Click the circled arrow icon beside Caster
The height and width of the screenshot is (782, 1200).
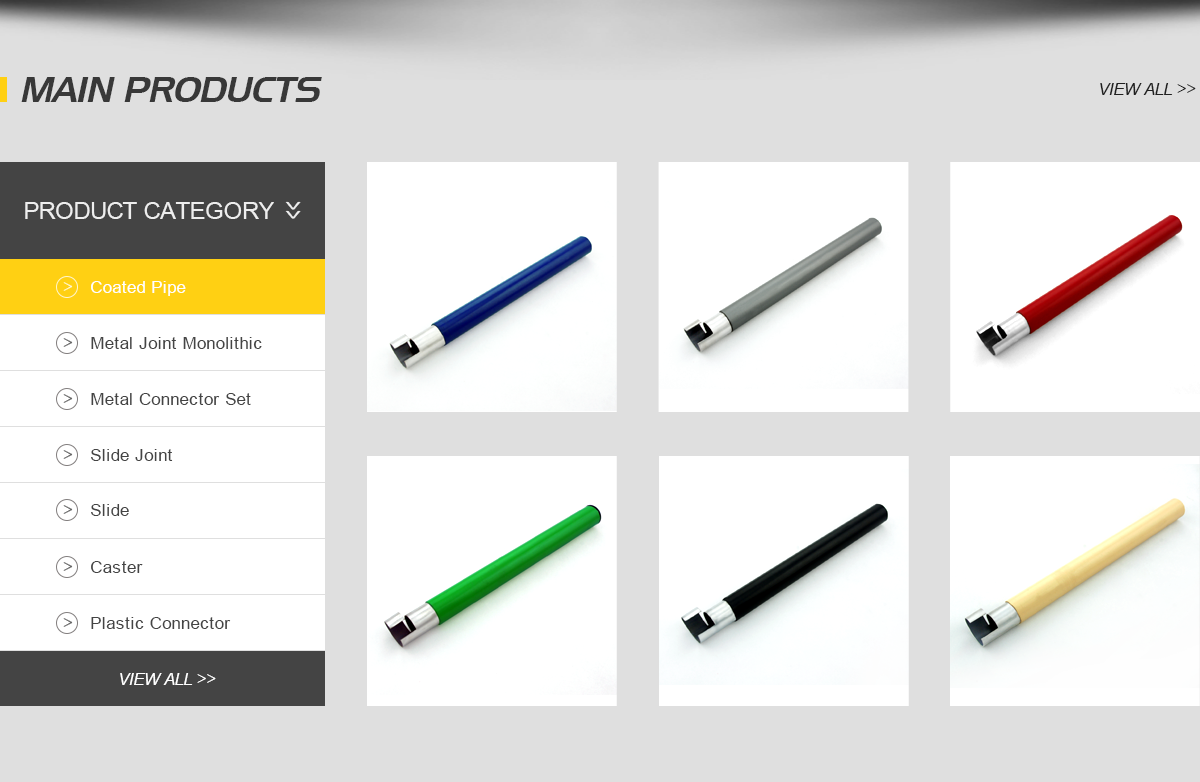[67, 567]
